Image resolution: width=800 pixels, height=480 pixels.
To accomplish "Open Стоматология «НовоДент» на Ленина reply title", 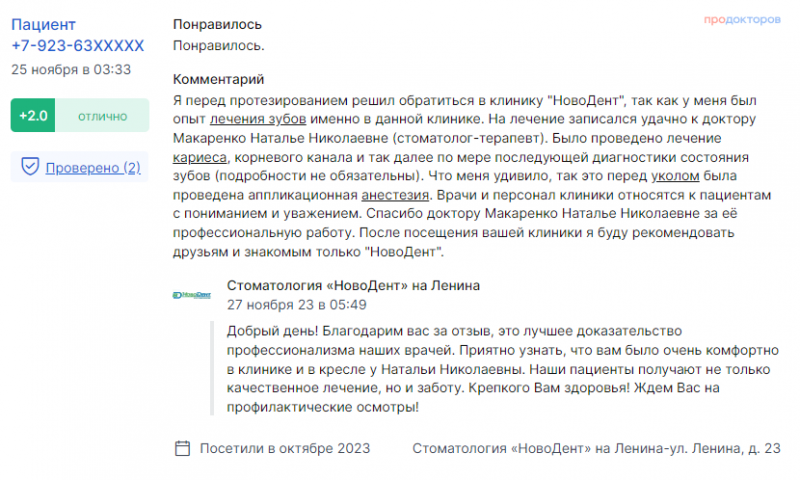I will pyautogui.click(x=353, y=285).
